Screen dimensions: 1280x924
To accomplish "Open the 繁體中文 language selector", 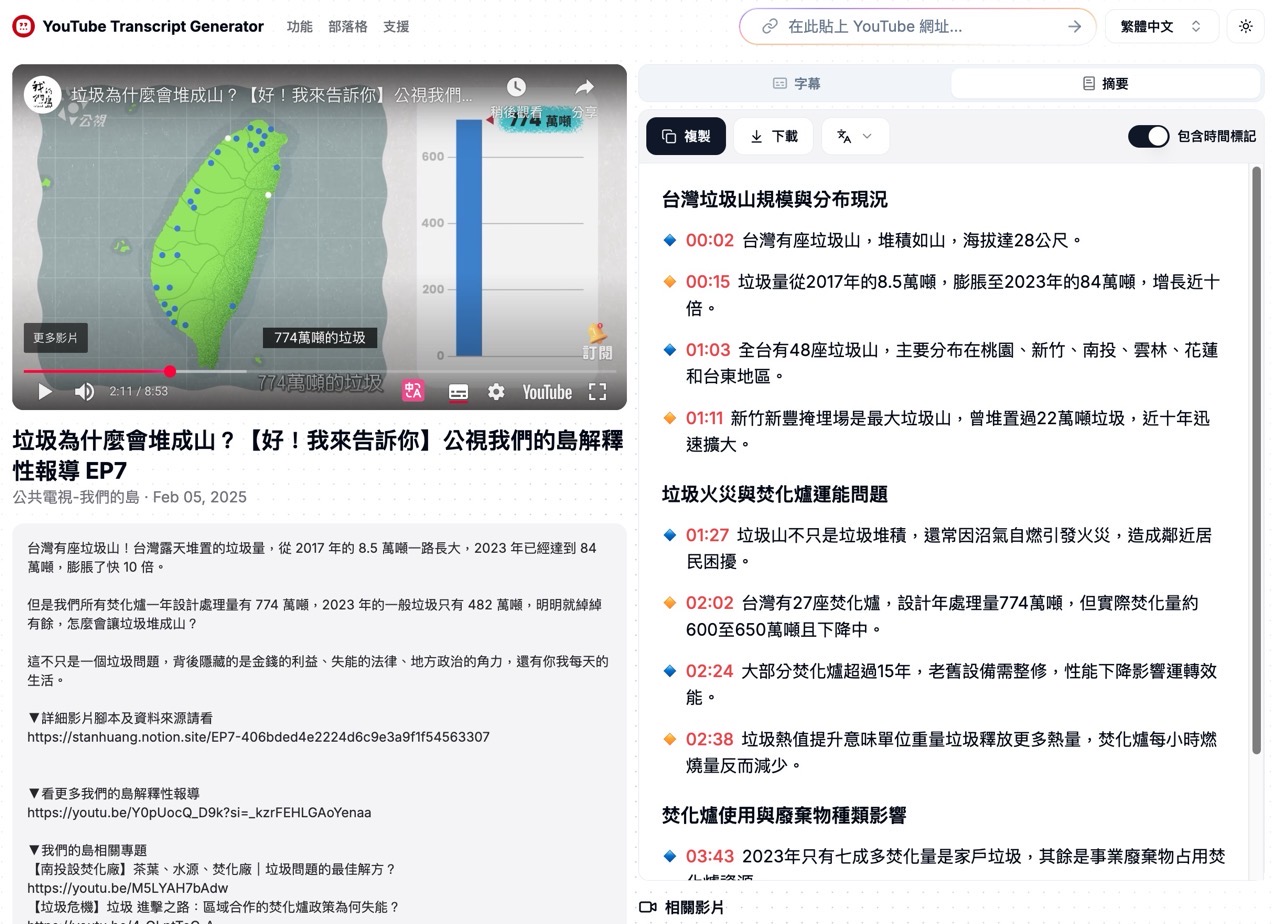I will [1161, 27].
